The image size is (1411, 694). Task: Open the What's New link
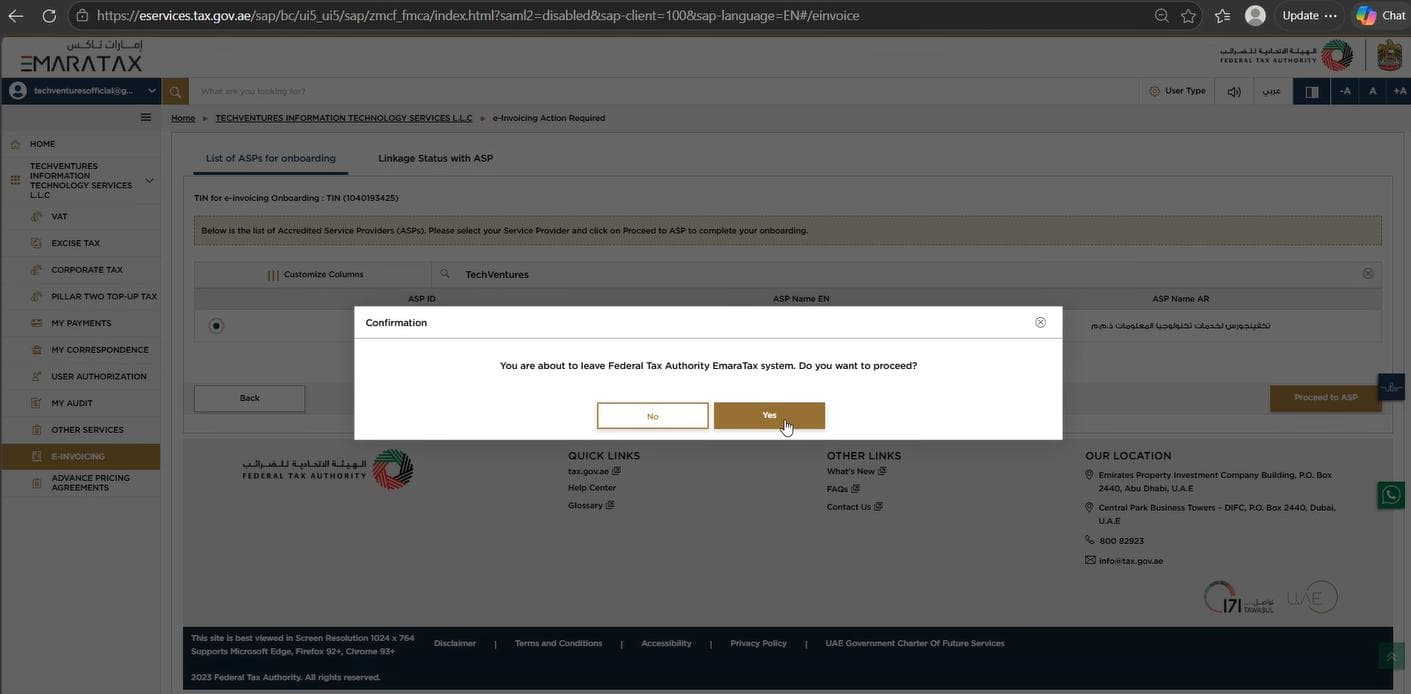[x=856, y=471]
